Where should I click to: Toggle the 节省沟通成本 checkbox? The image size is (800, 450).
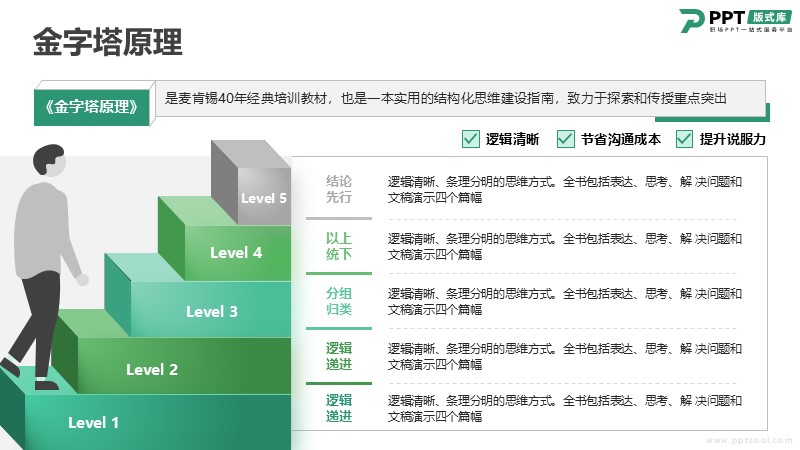click(566, 139)
